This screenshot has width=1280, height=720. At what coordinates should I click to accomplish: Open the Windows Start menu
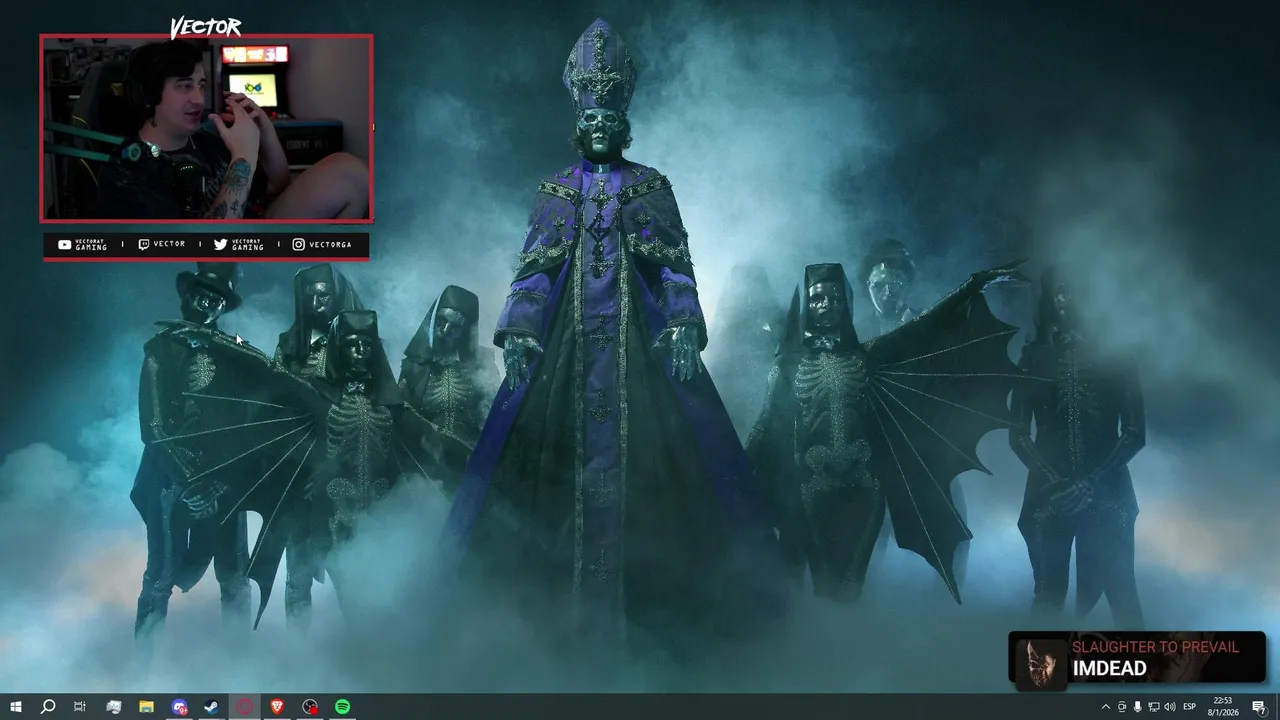pos(15,707)
